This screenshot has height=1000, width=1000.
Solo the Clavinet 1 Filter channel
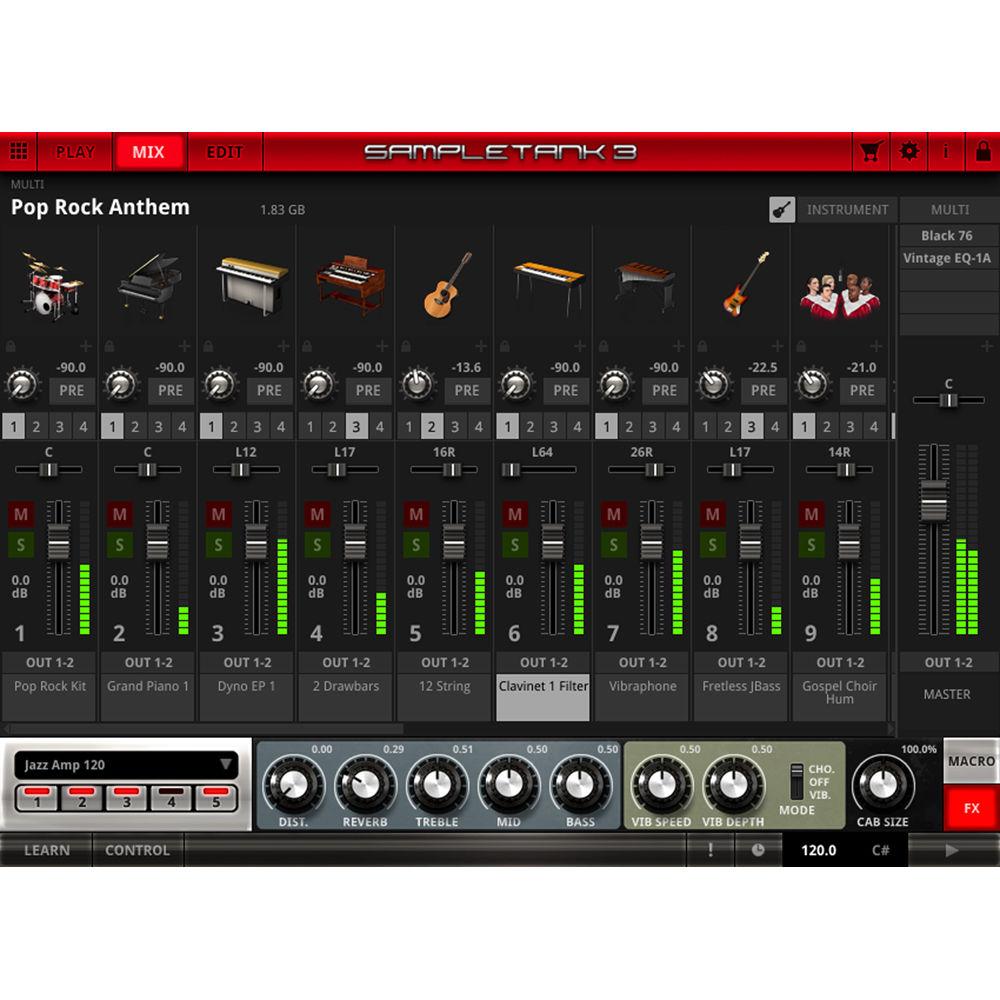(x=514, y=545)
